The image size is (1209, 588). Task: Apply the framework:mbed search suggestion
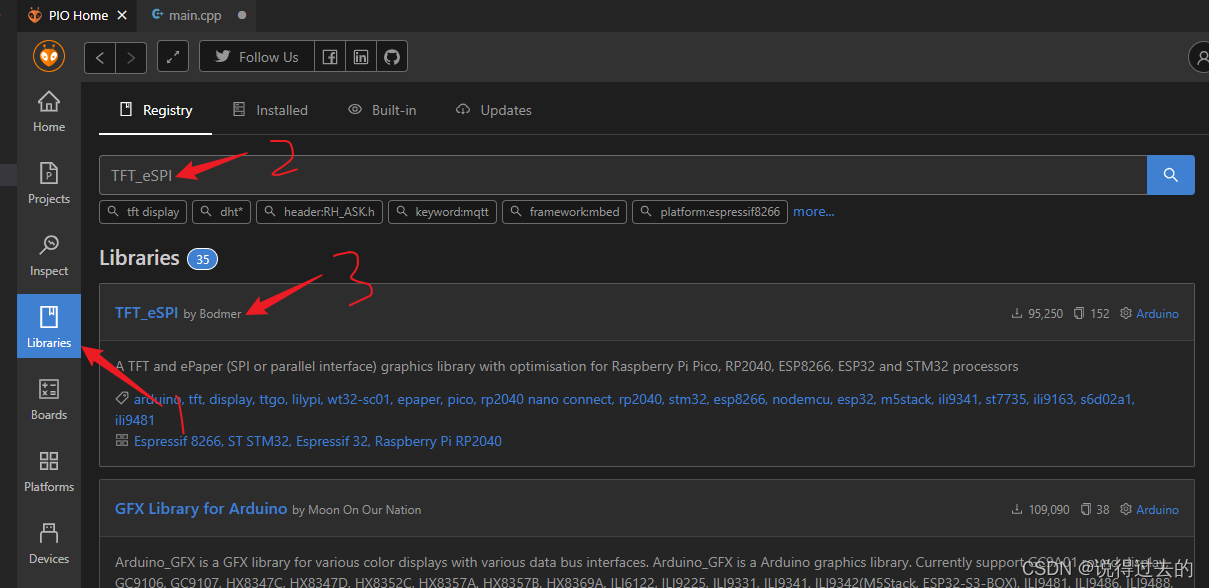(x=565, y=212)
